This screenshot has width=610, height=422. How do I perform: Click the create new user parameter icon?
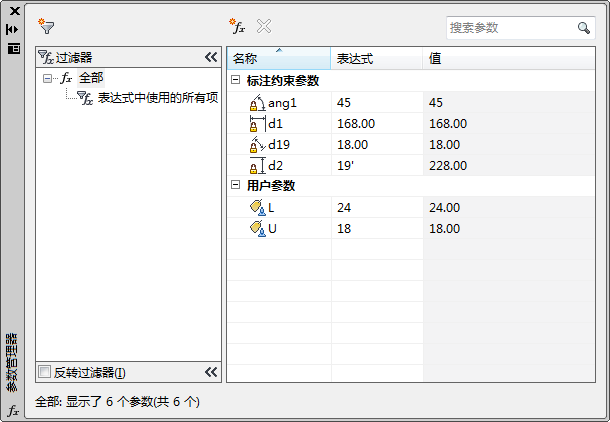pyautogui.click(x=237, y=27)
